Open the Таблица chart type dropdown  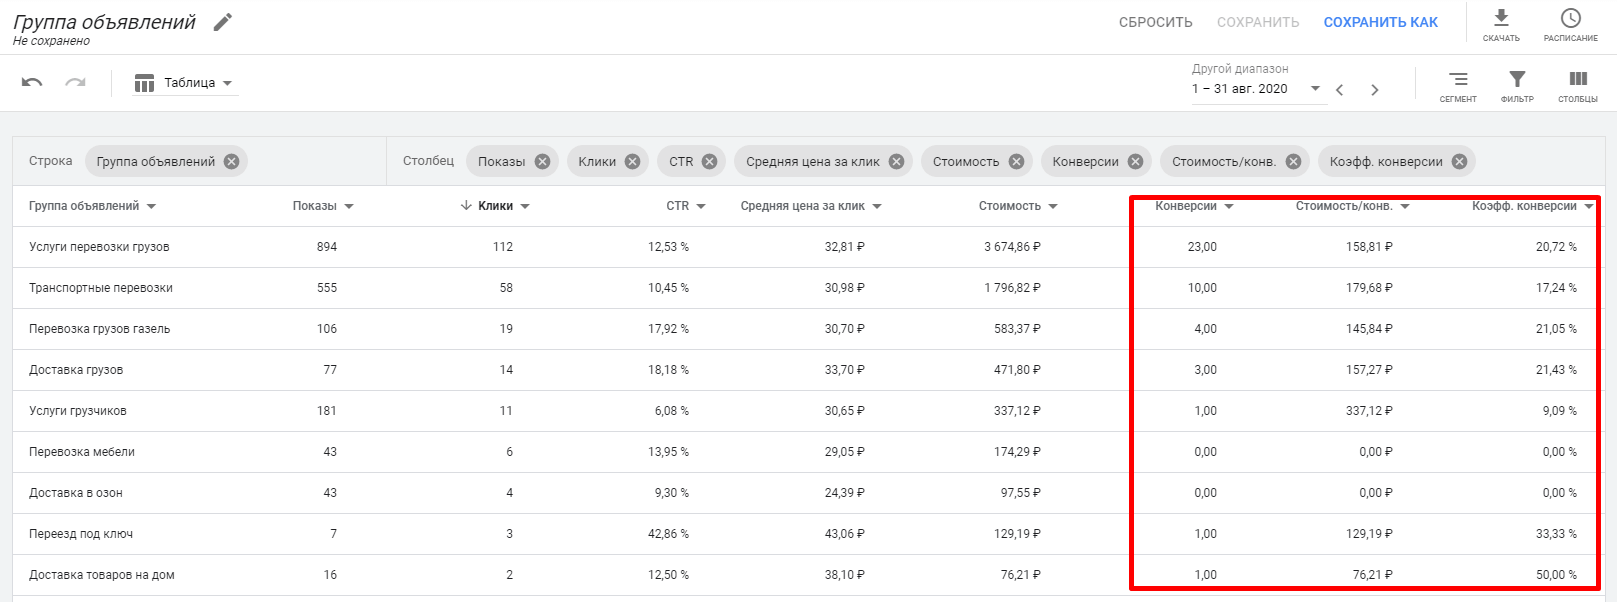point(185,83)
